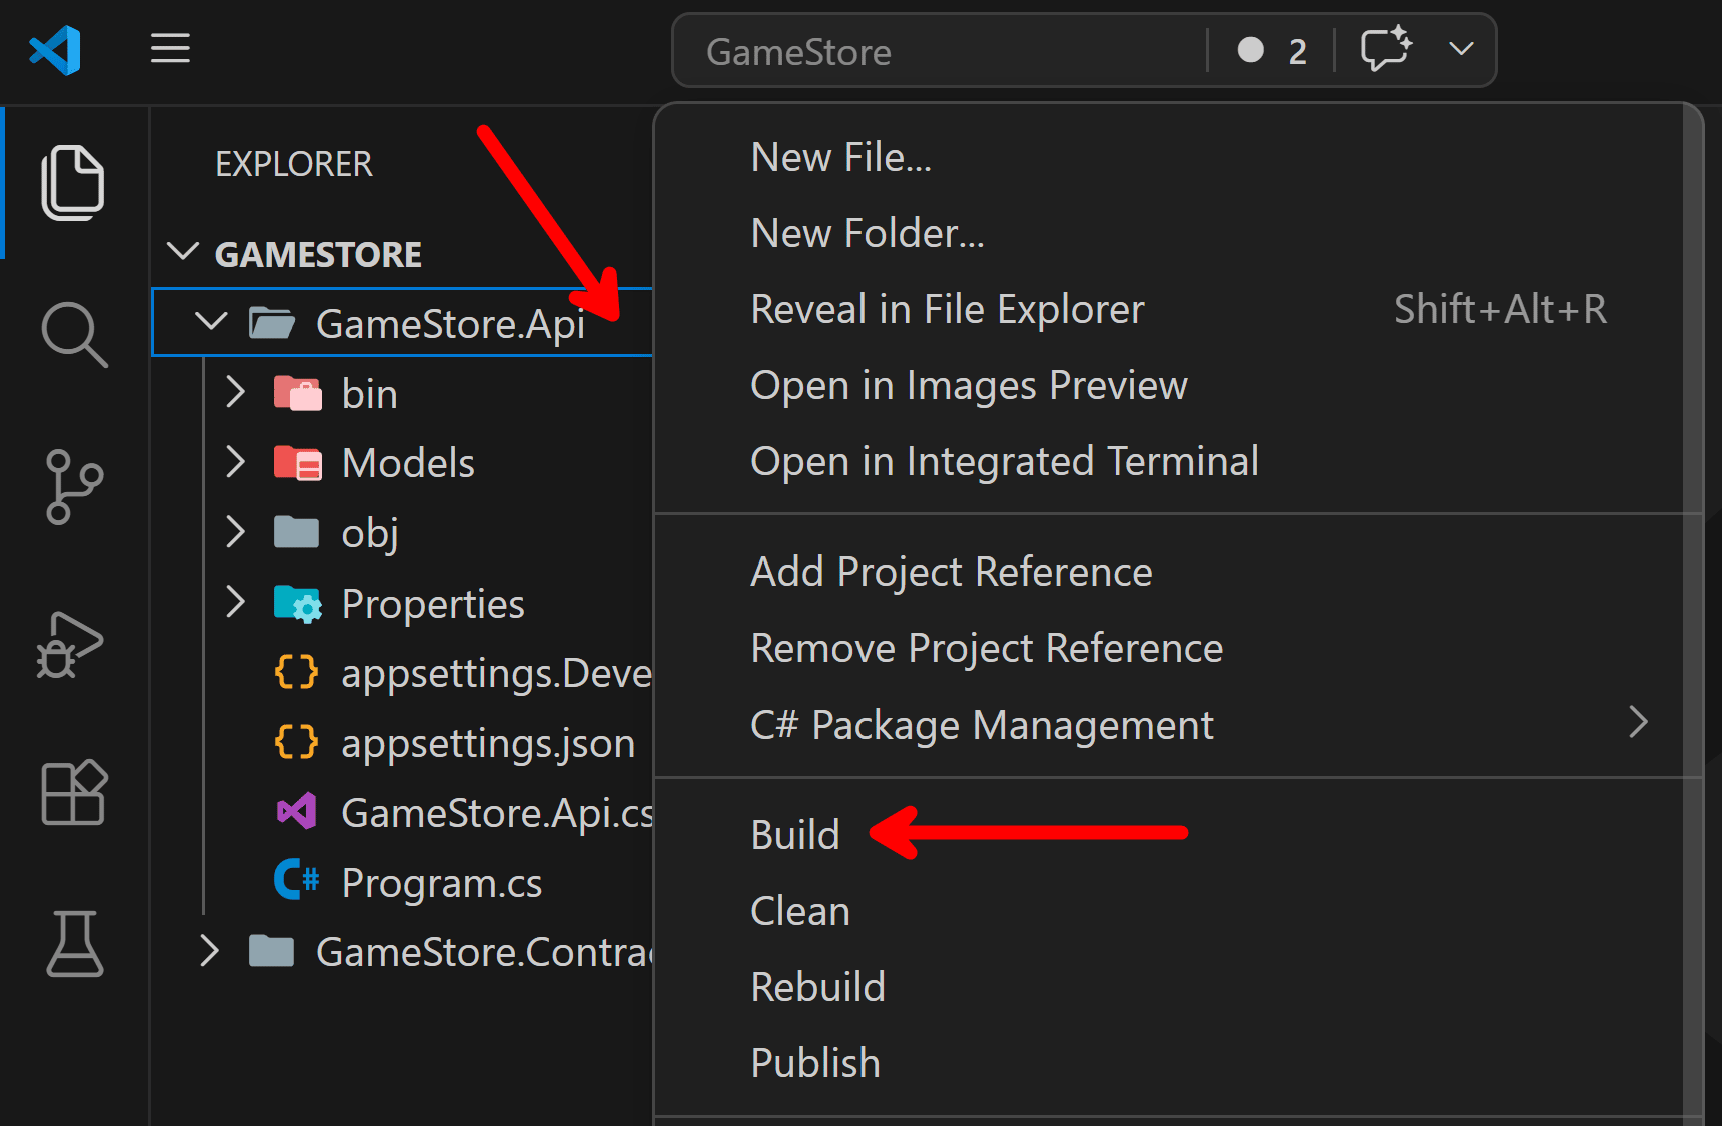Select the Models folder name
This screenshot has height=1126, width=1722.
408,463
